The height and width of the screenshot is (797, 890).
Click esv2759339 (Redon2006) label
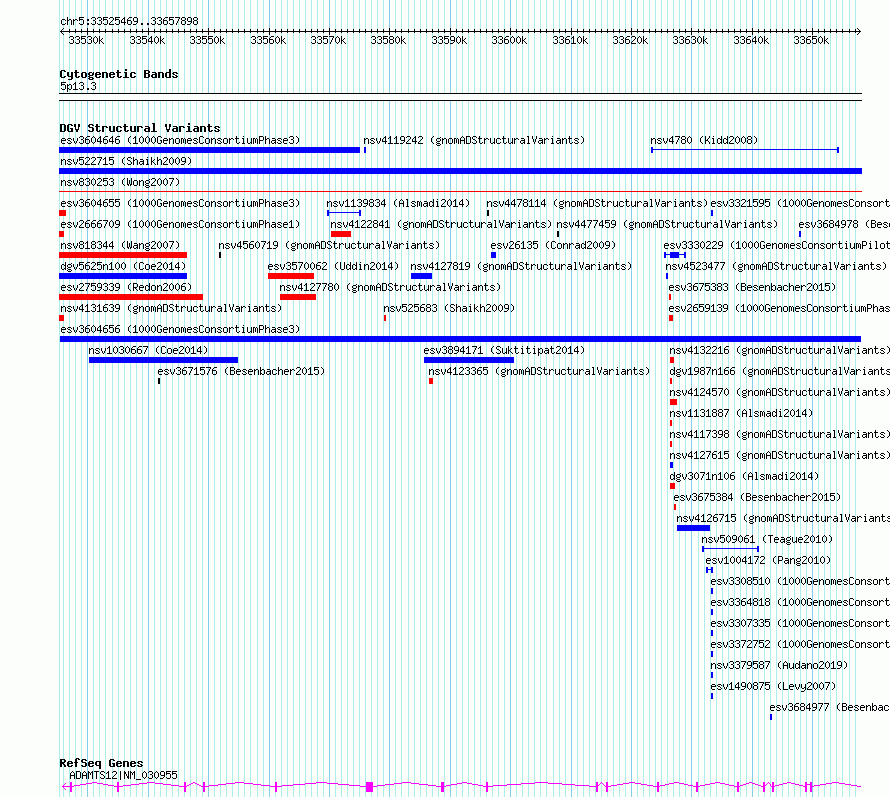pos(126,287)
